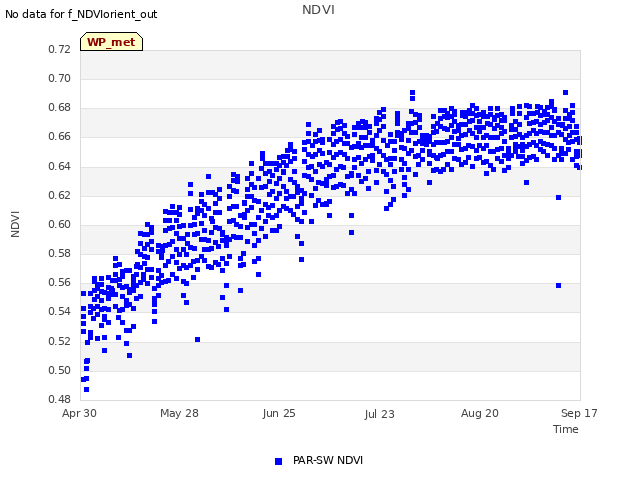Click the 0.66 y-axis tick label
Image resolution: width=640 pixels, height=480 pixels.
click(x=60, y=137)
